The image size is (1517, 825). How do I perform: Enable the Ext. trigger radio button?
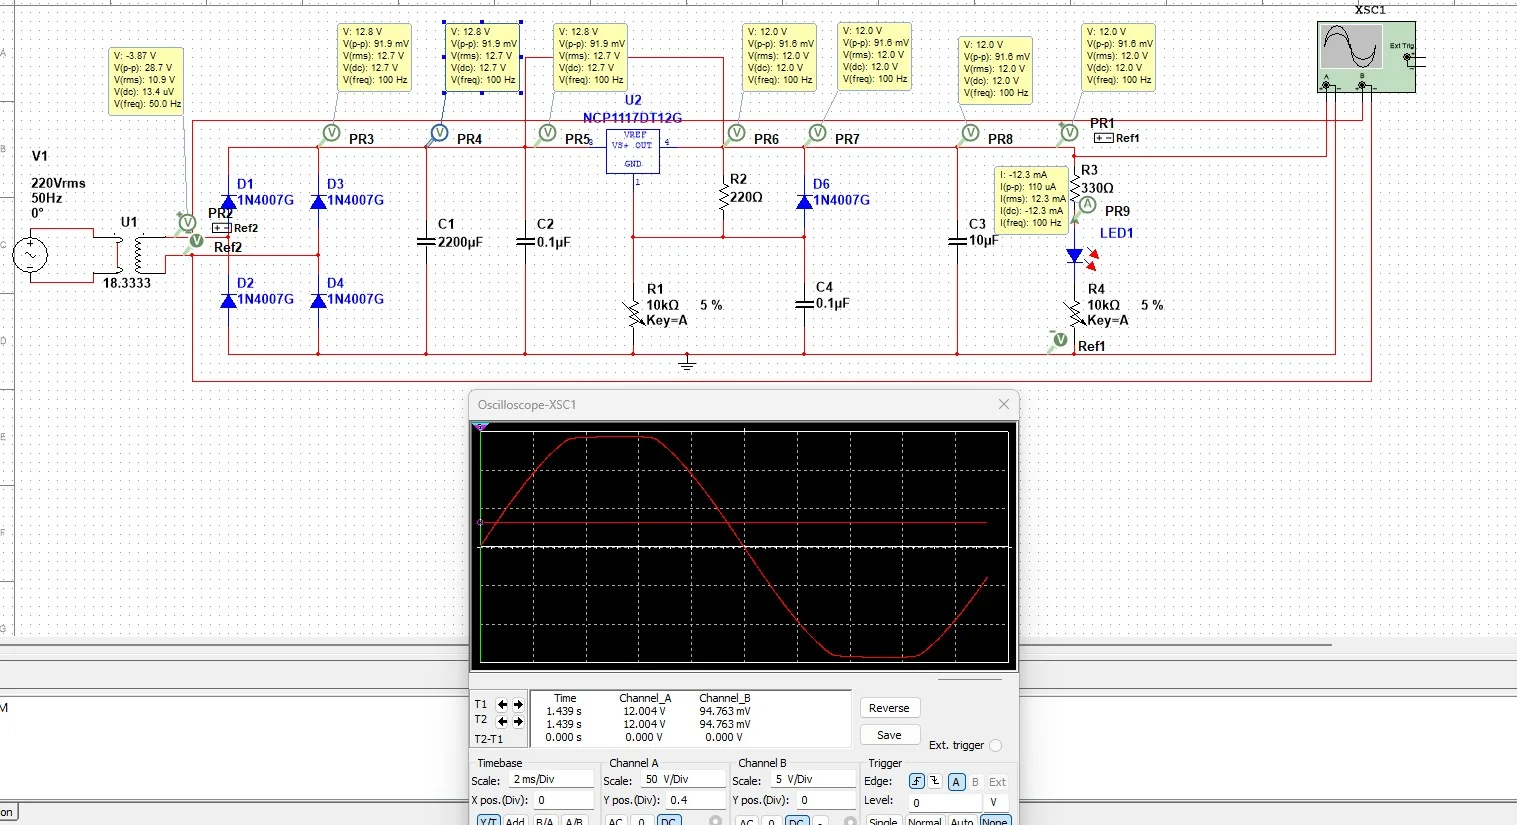(995, 746)
